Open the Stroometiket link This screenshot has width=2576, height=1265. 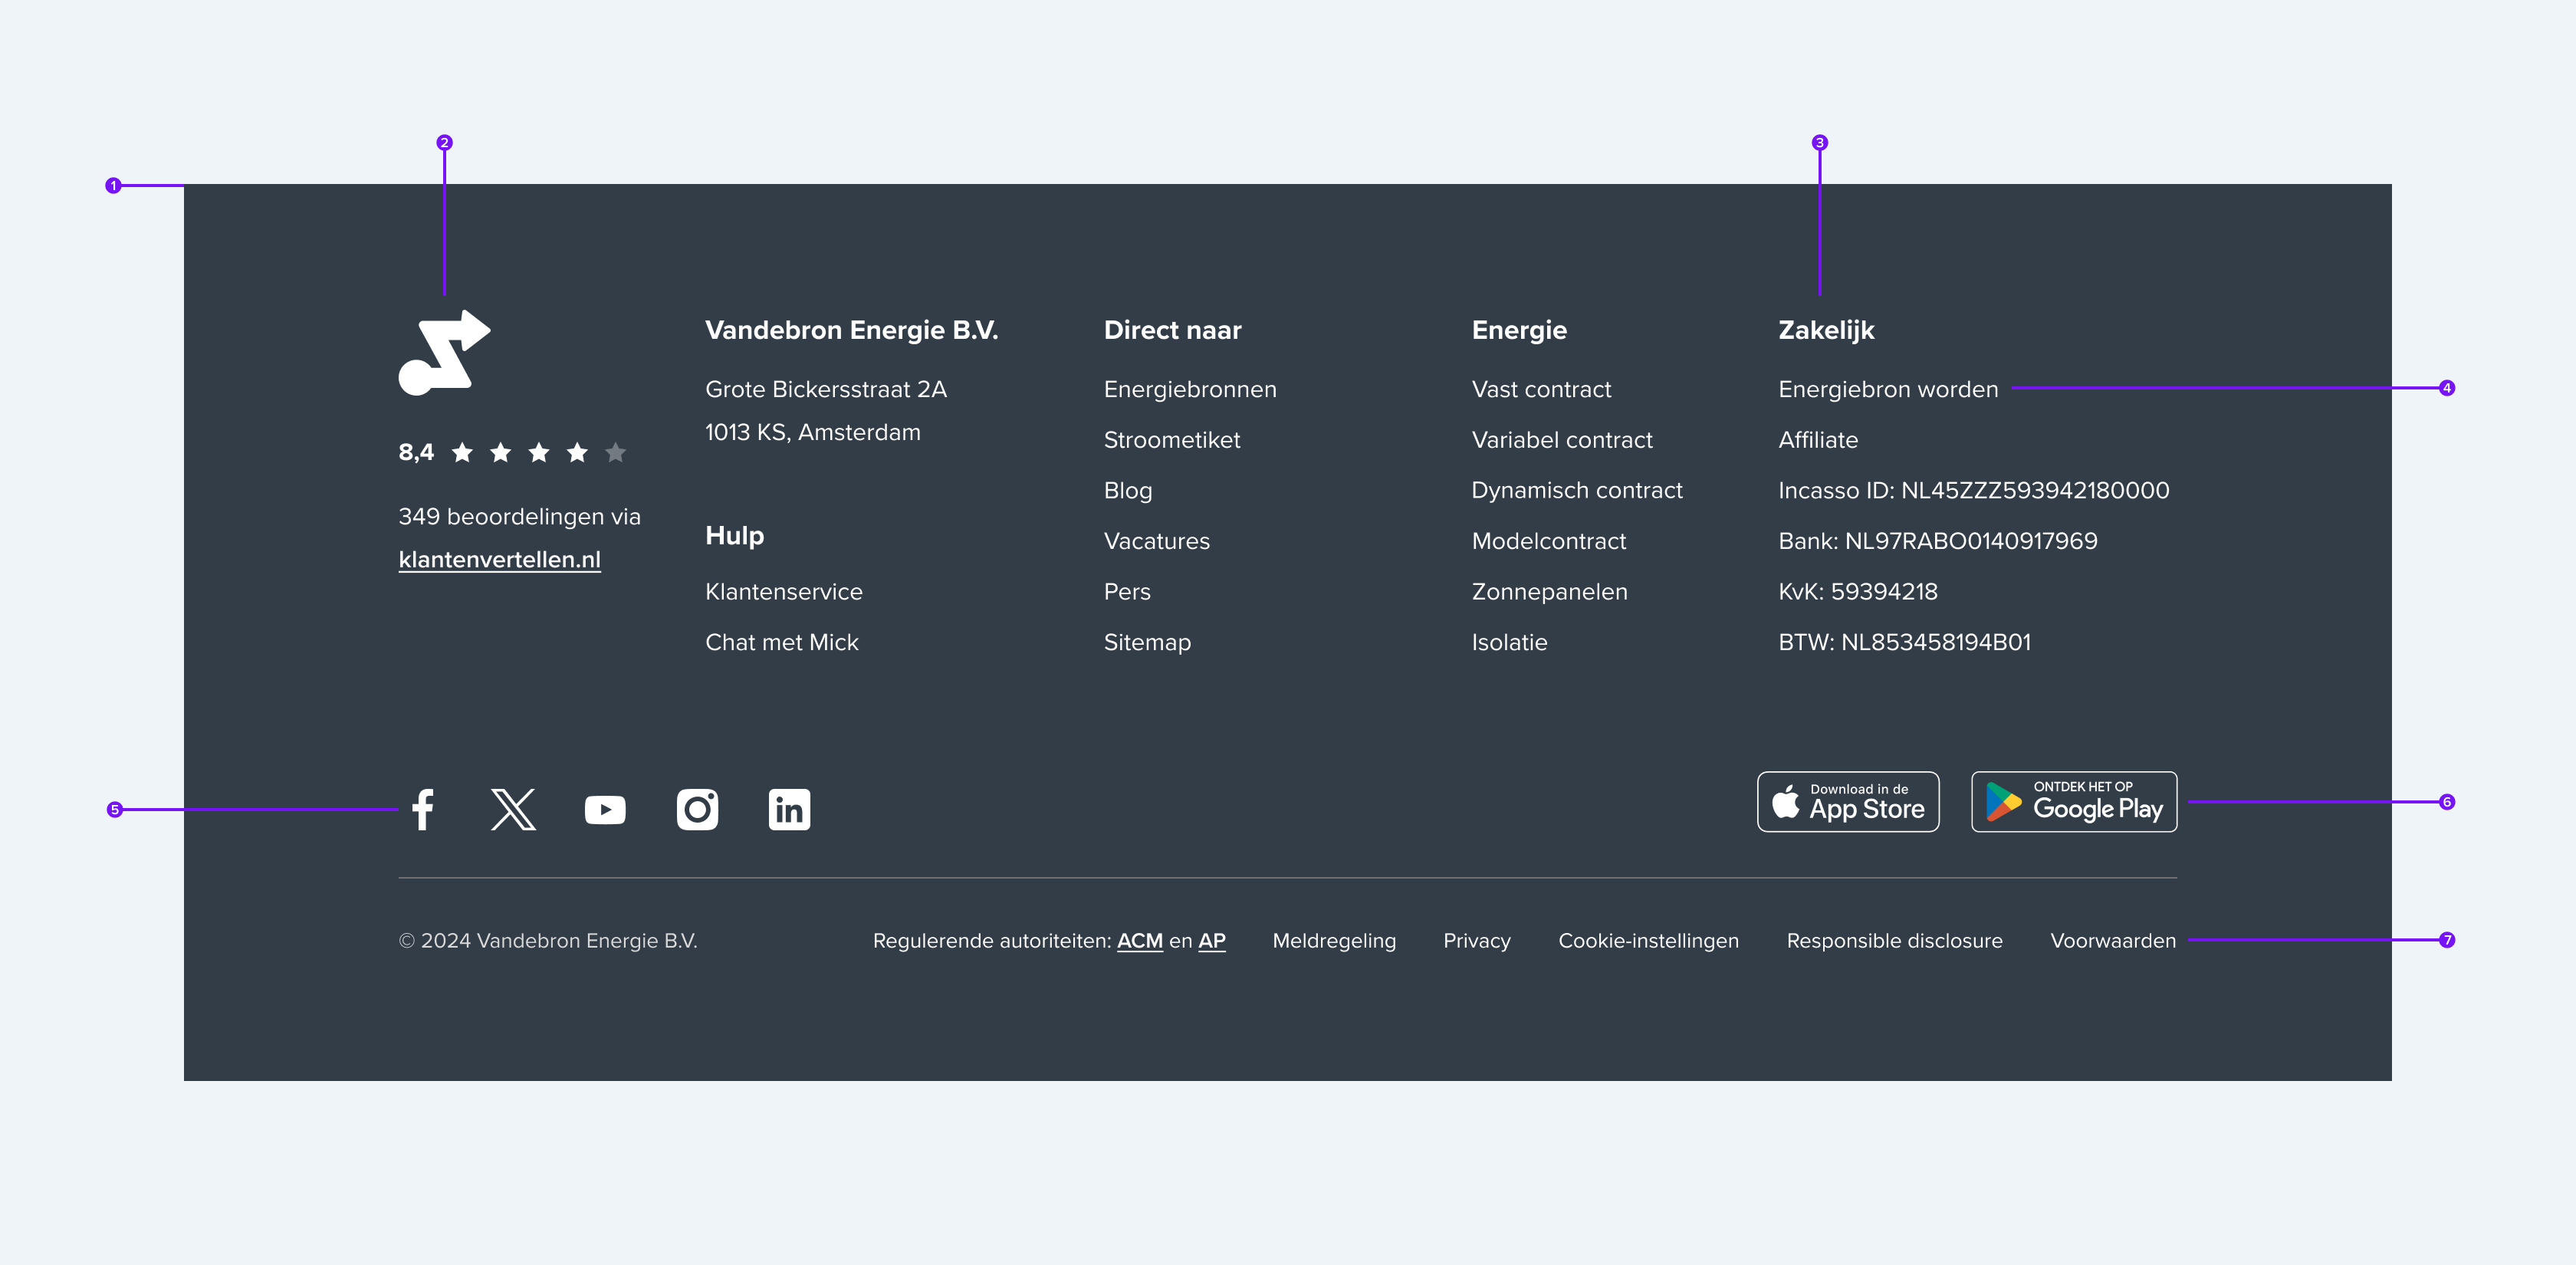(1171, 440)
